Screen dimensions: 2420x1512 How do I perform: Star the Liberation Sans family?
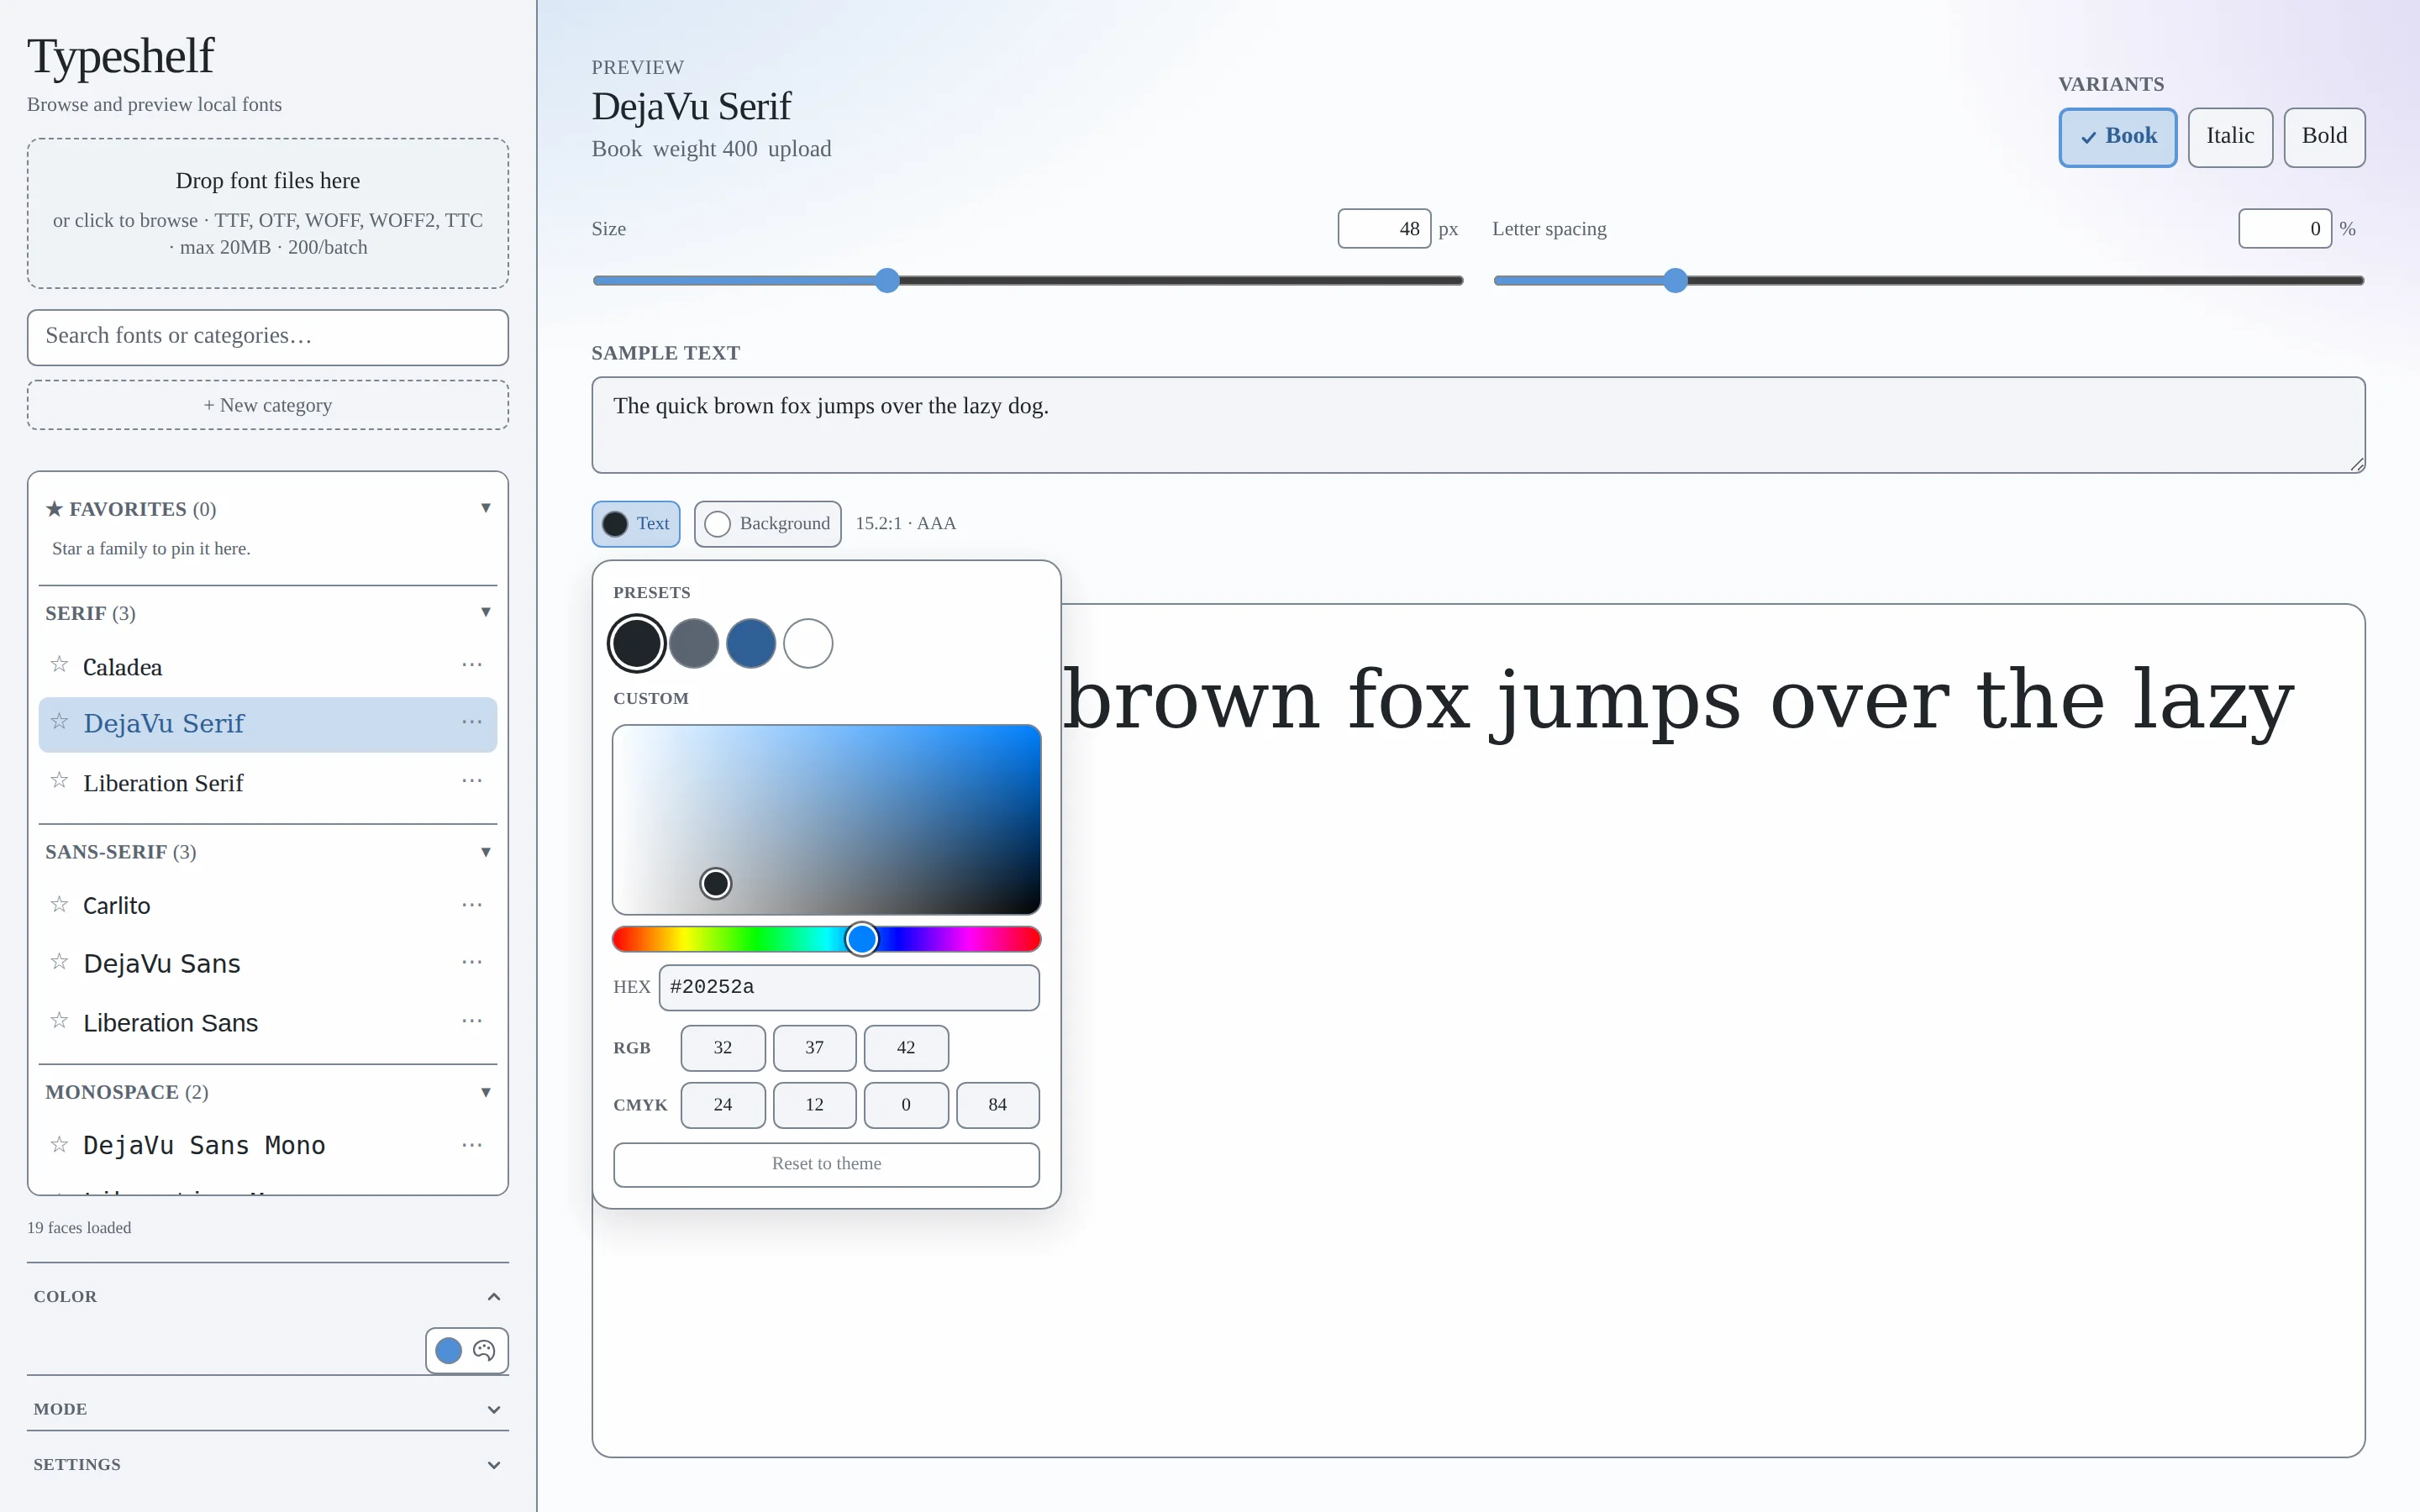coord(59,1021)
